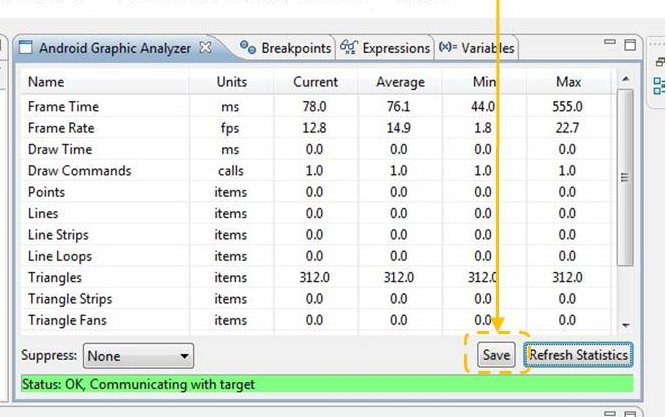Click the Min column header
This screenshot has width=667, height=417.
coord(484,82)
